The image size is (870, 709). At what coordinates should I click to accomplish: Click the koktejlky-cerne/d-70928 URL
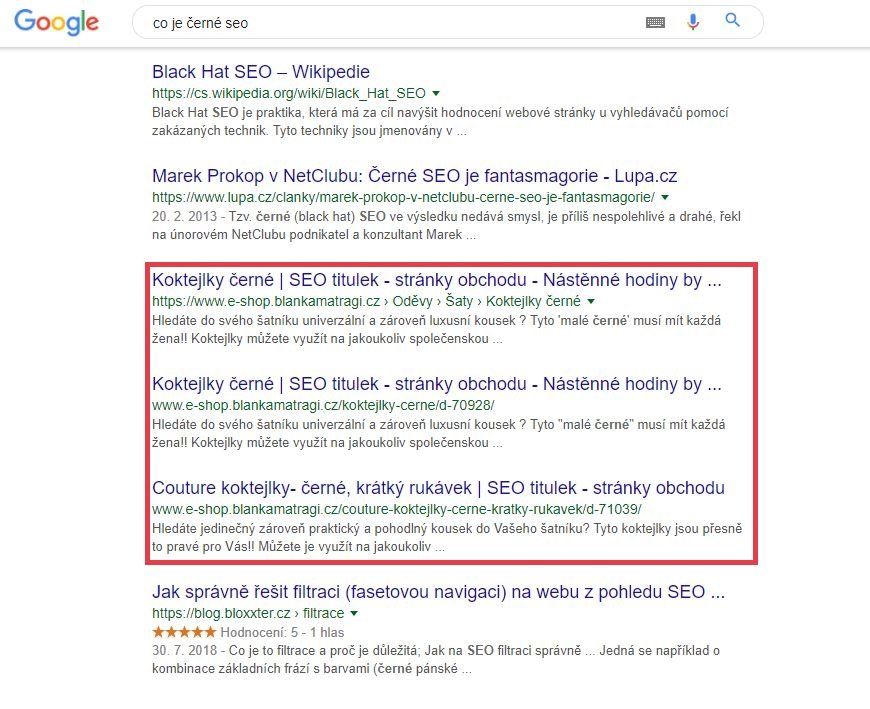[323, 405]
